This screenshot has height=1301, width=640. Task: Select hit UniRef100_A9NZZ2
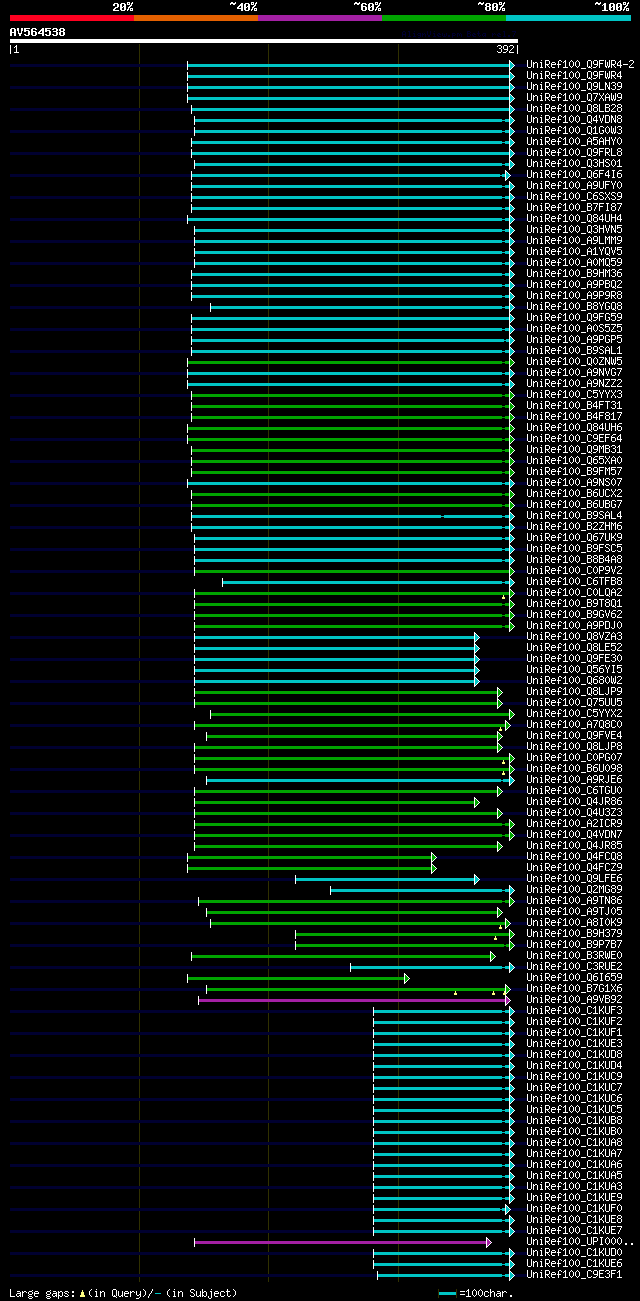(574, 383)
